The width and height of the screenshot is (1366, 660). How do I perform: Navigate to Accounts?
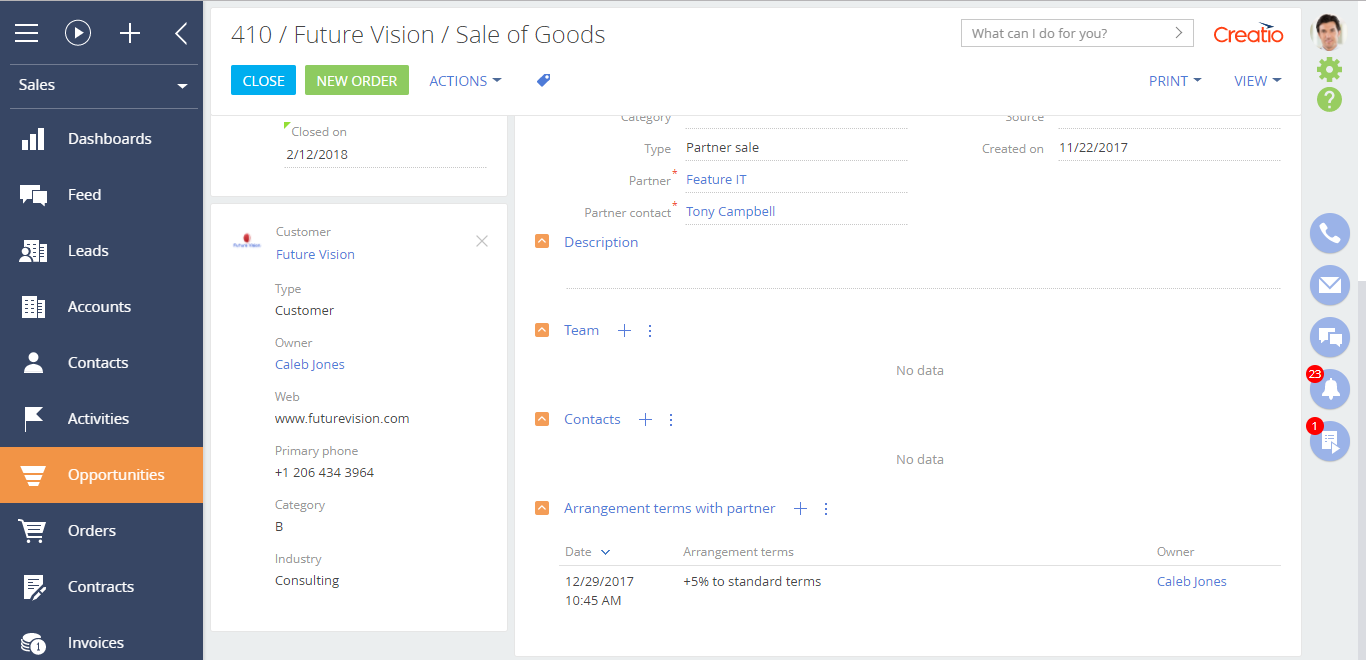click(x=101, y=307)
